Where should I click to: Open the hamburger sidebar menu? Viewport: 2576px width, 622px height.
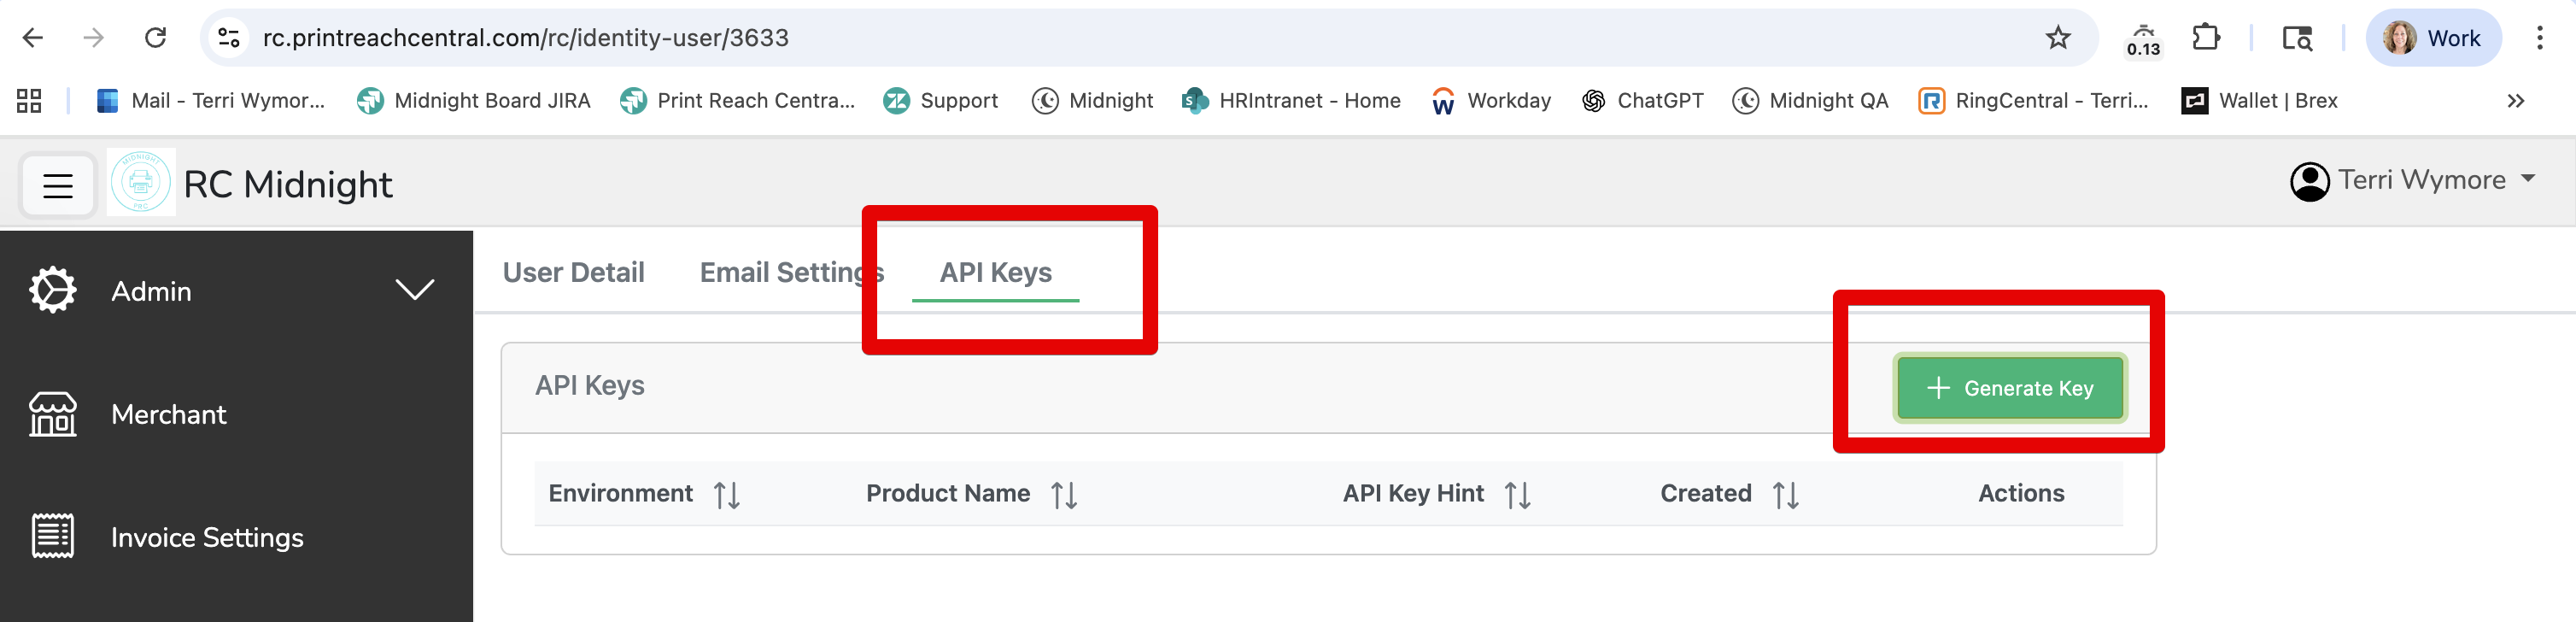pos(58,185)
